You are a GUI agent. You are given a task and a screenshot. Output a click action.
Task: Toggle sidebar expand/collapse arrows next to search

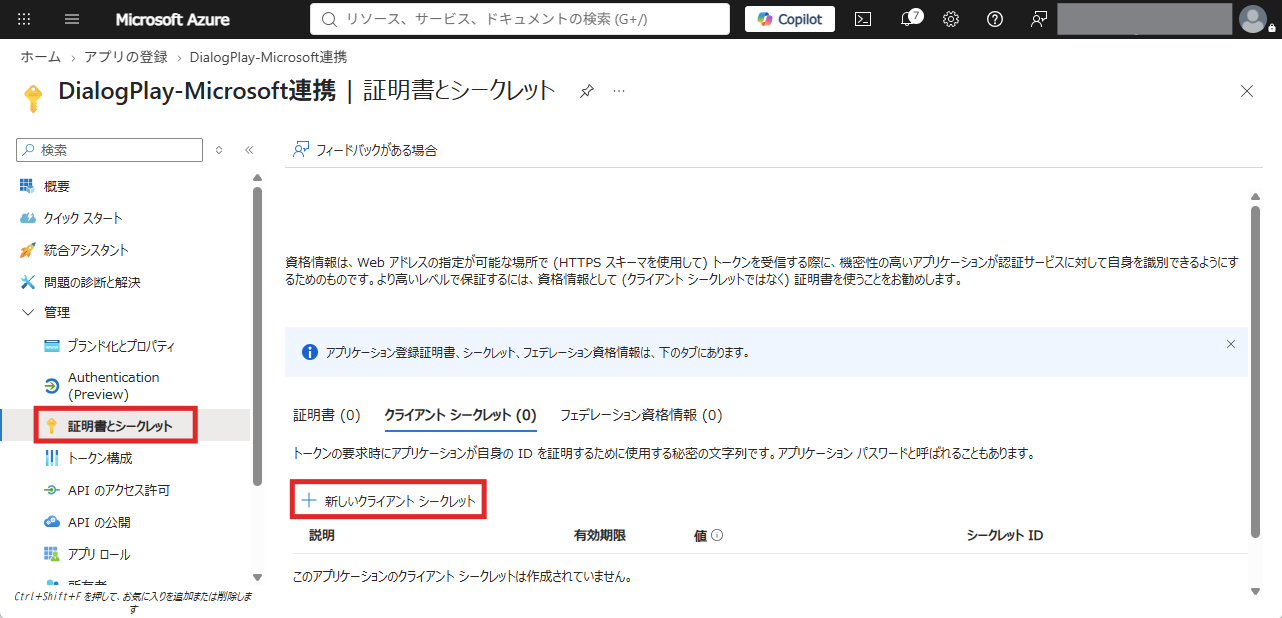tap(220, 150)
